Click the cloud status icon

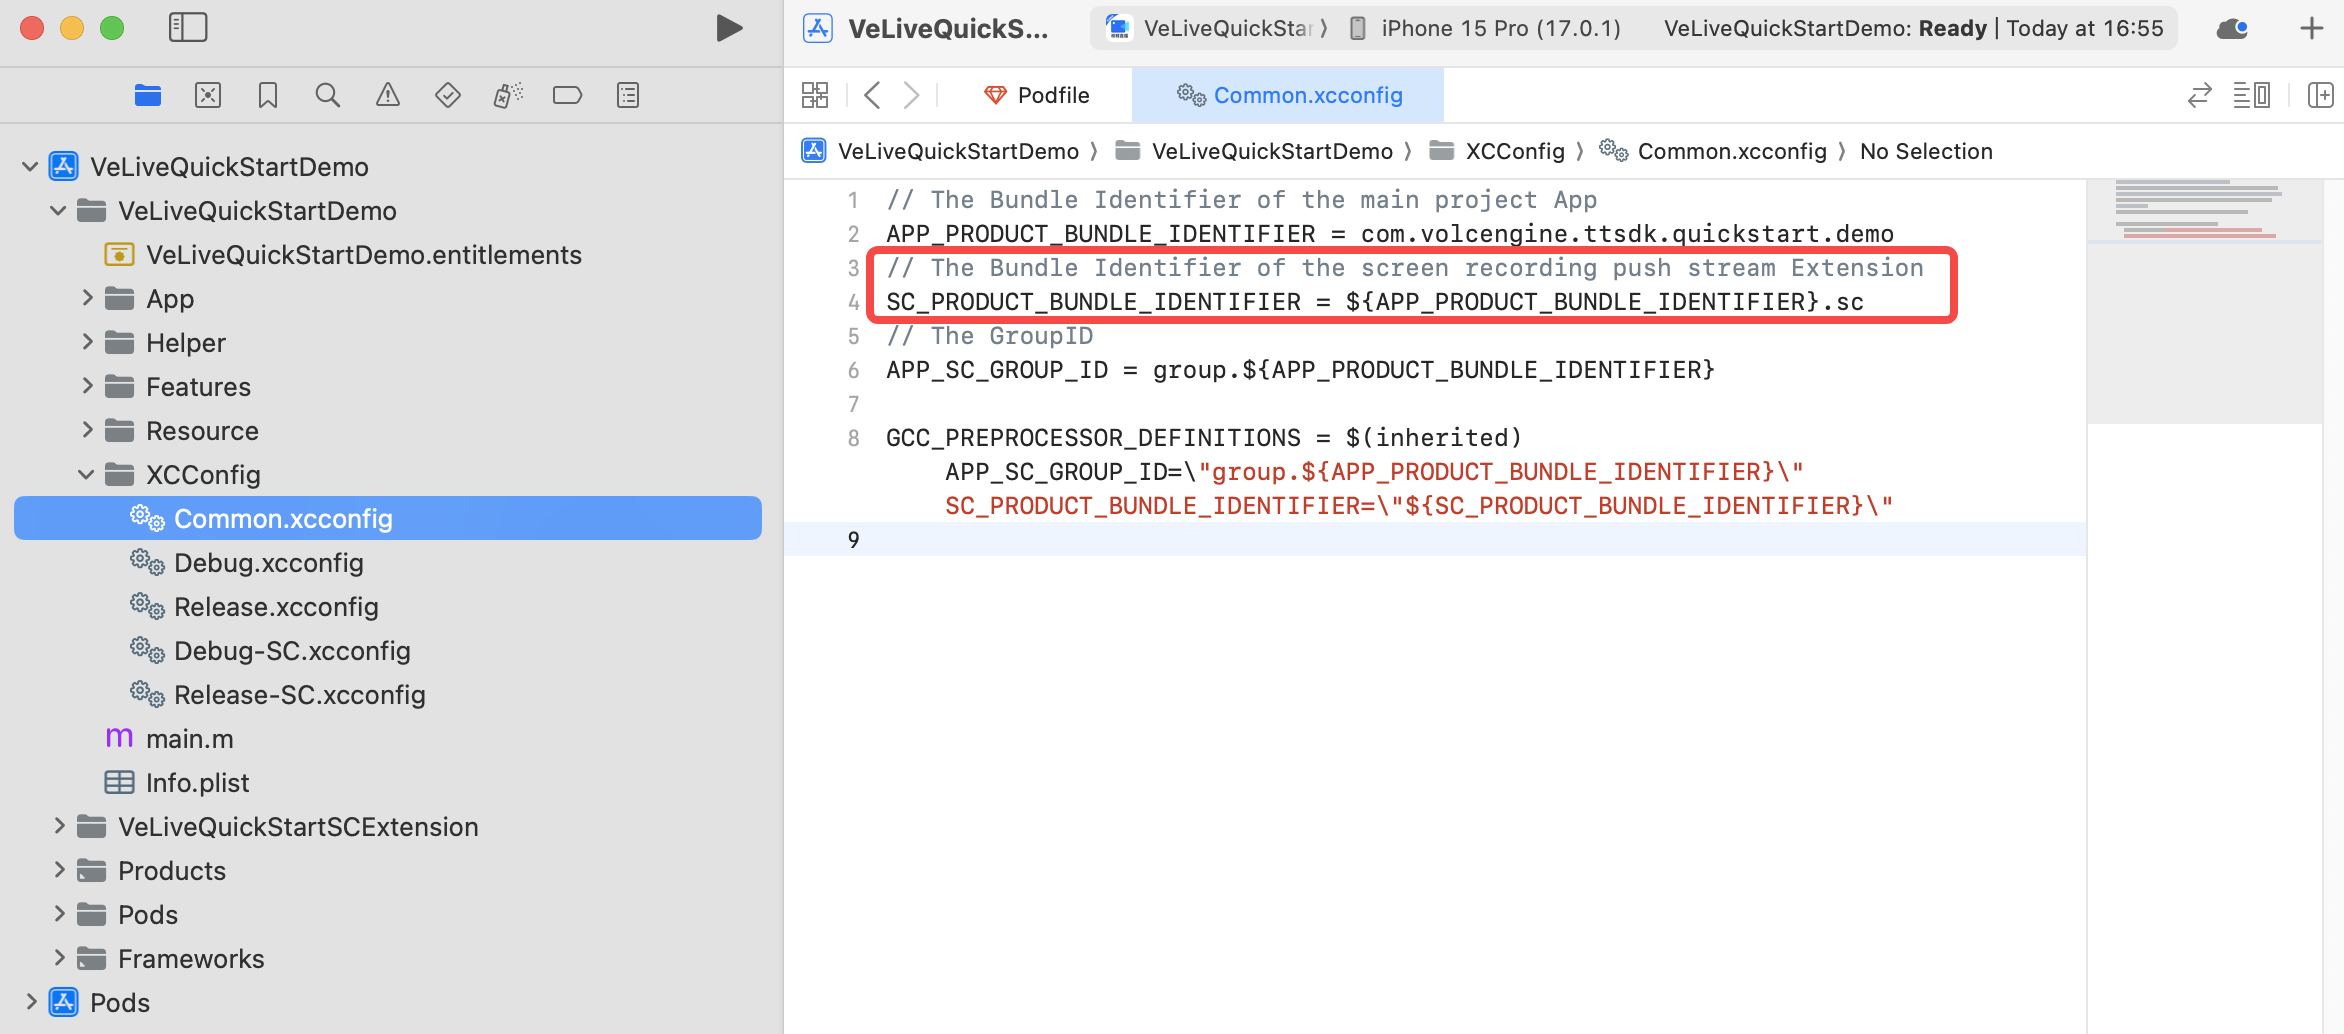2233,28
